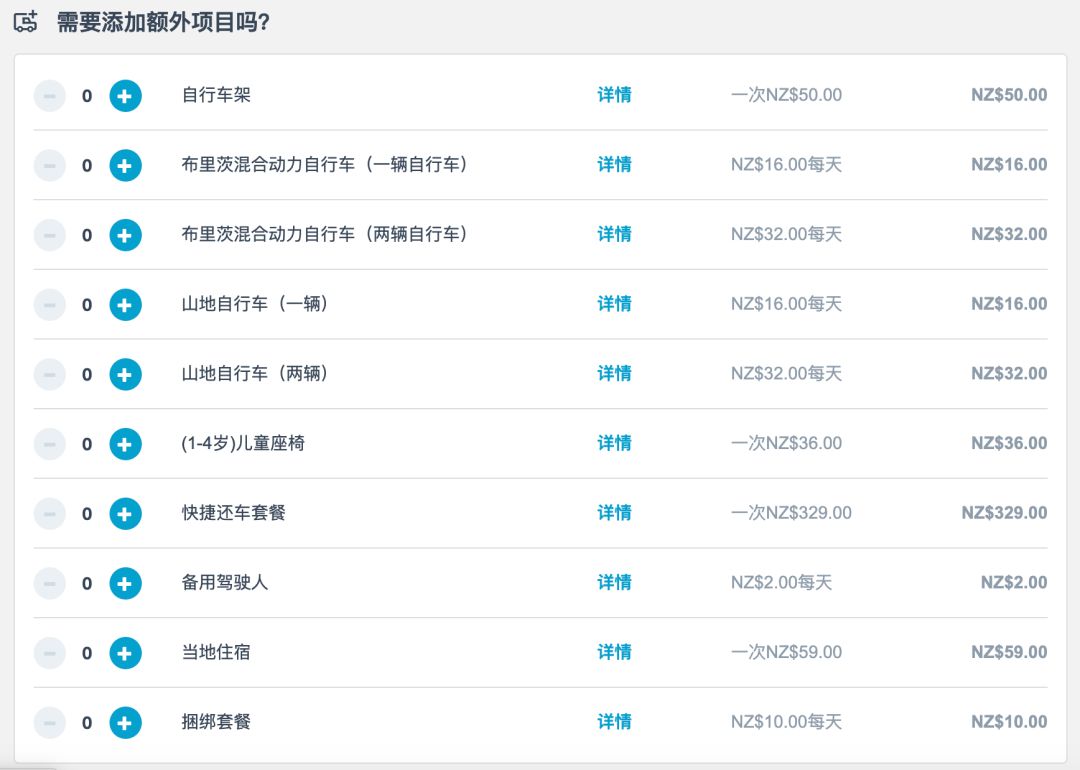Increase 捆绑套餐 quantity by one
This screenshot has width=1080, height=770.
[125, 722]
